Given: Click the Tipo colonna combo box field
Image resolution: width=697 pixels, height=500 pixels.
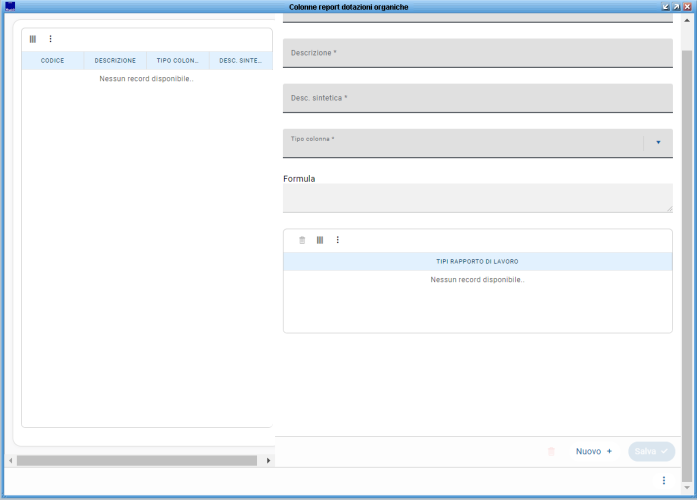Looking at the screenshot, I should coord(477,143).
